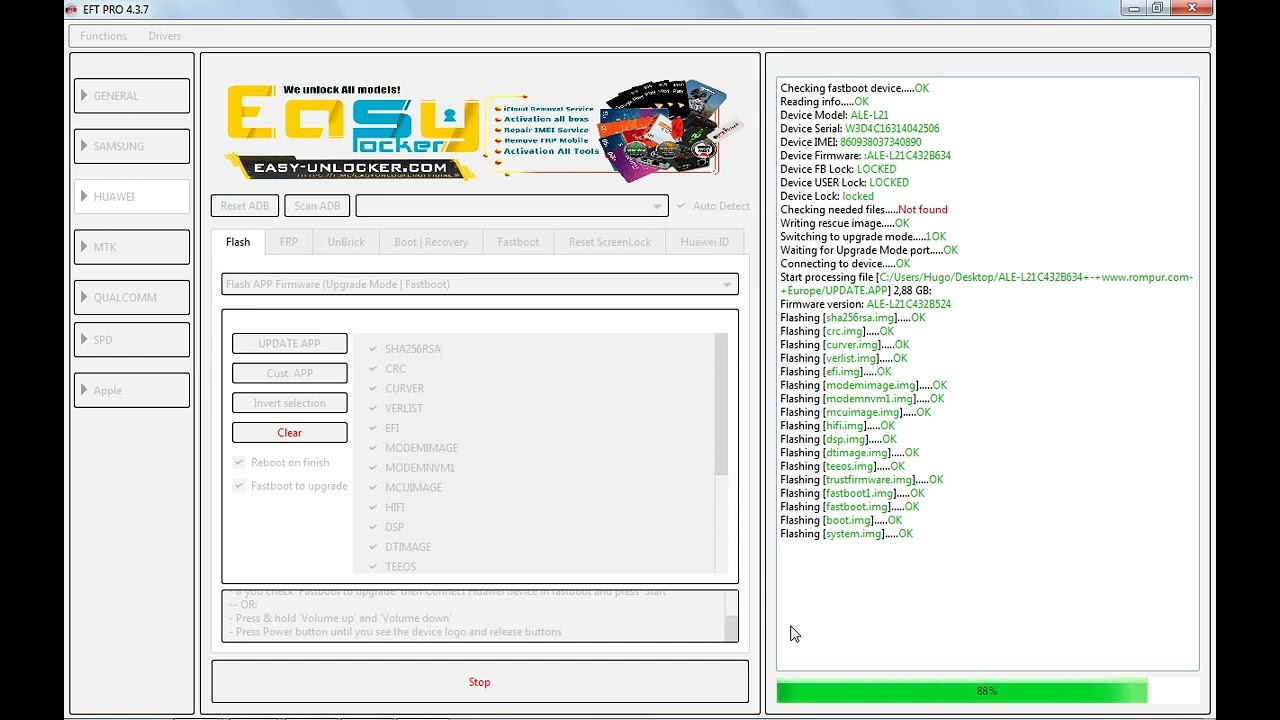Open the HUAWEI sidebar section
Screen dimensions: 1280x720
pyautogui.click(x=131, y=197)
